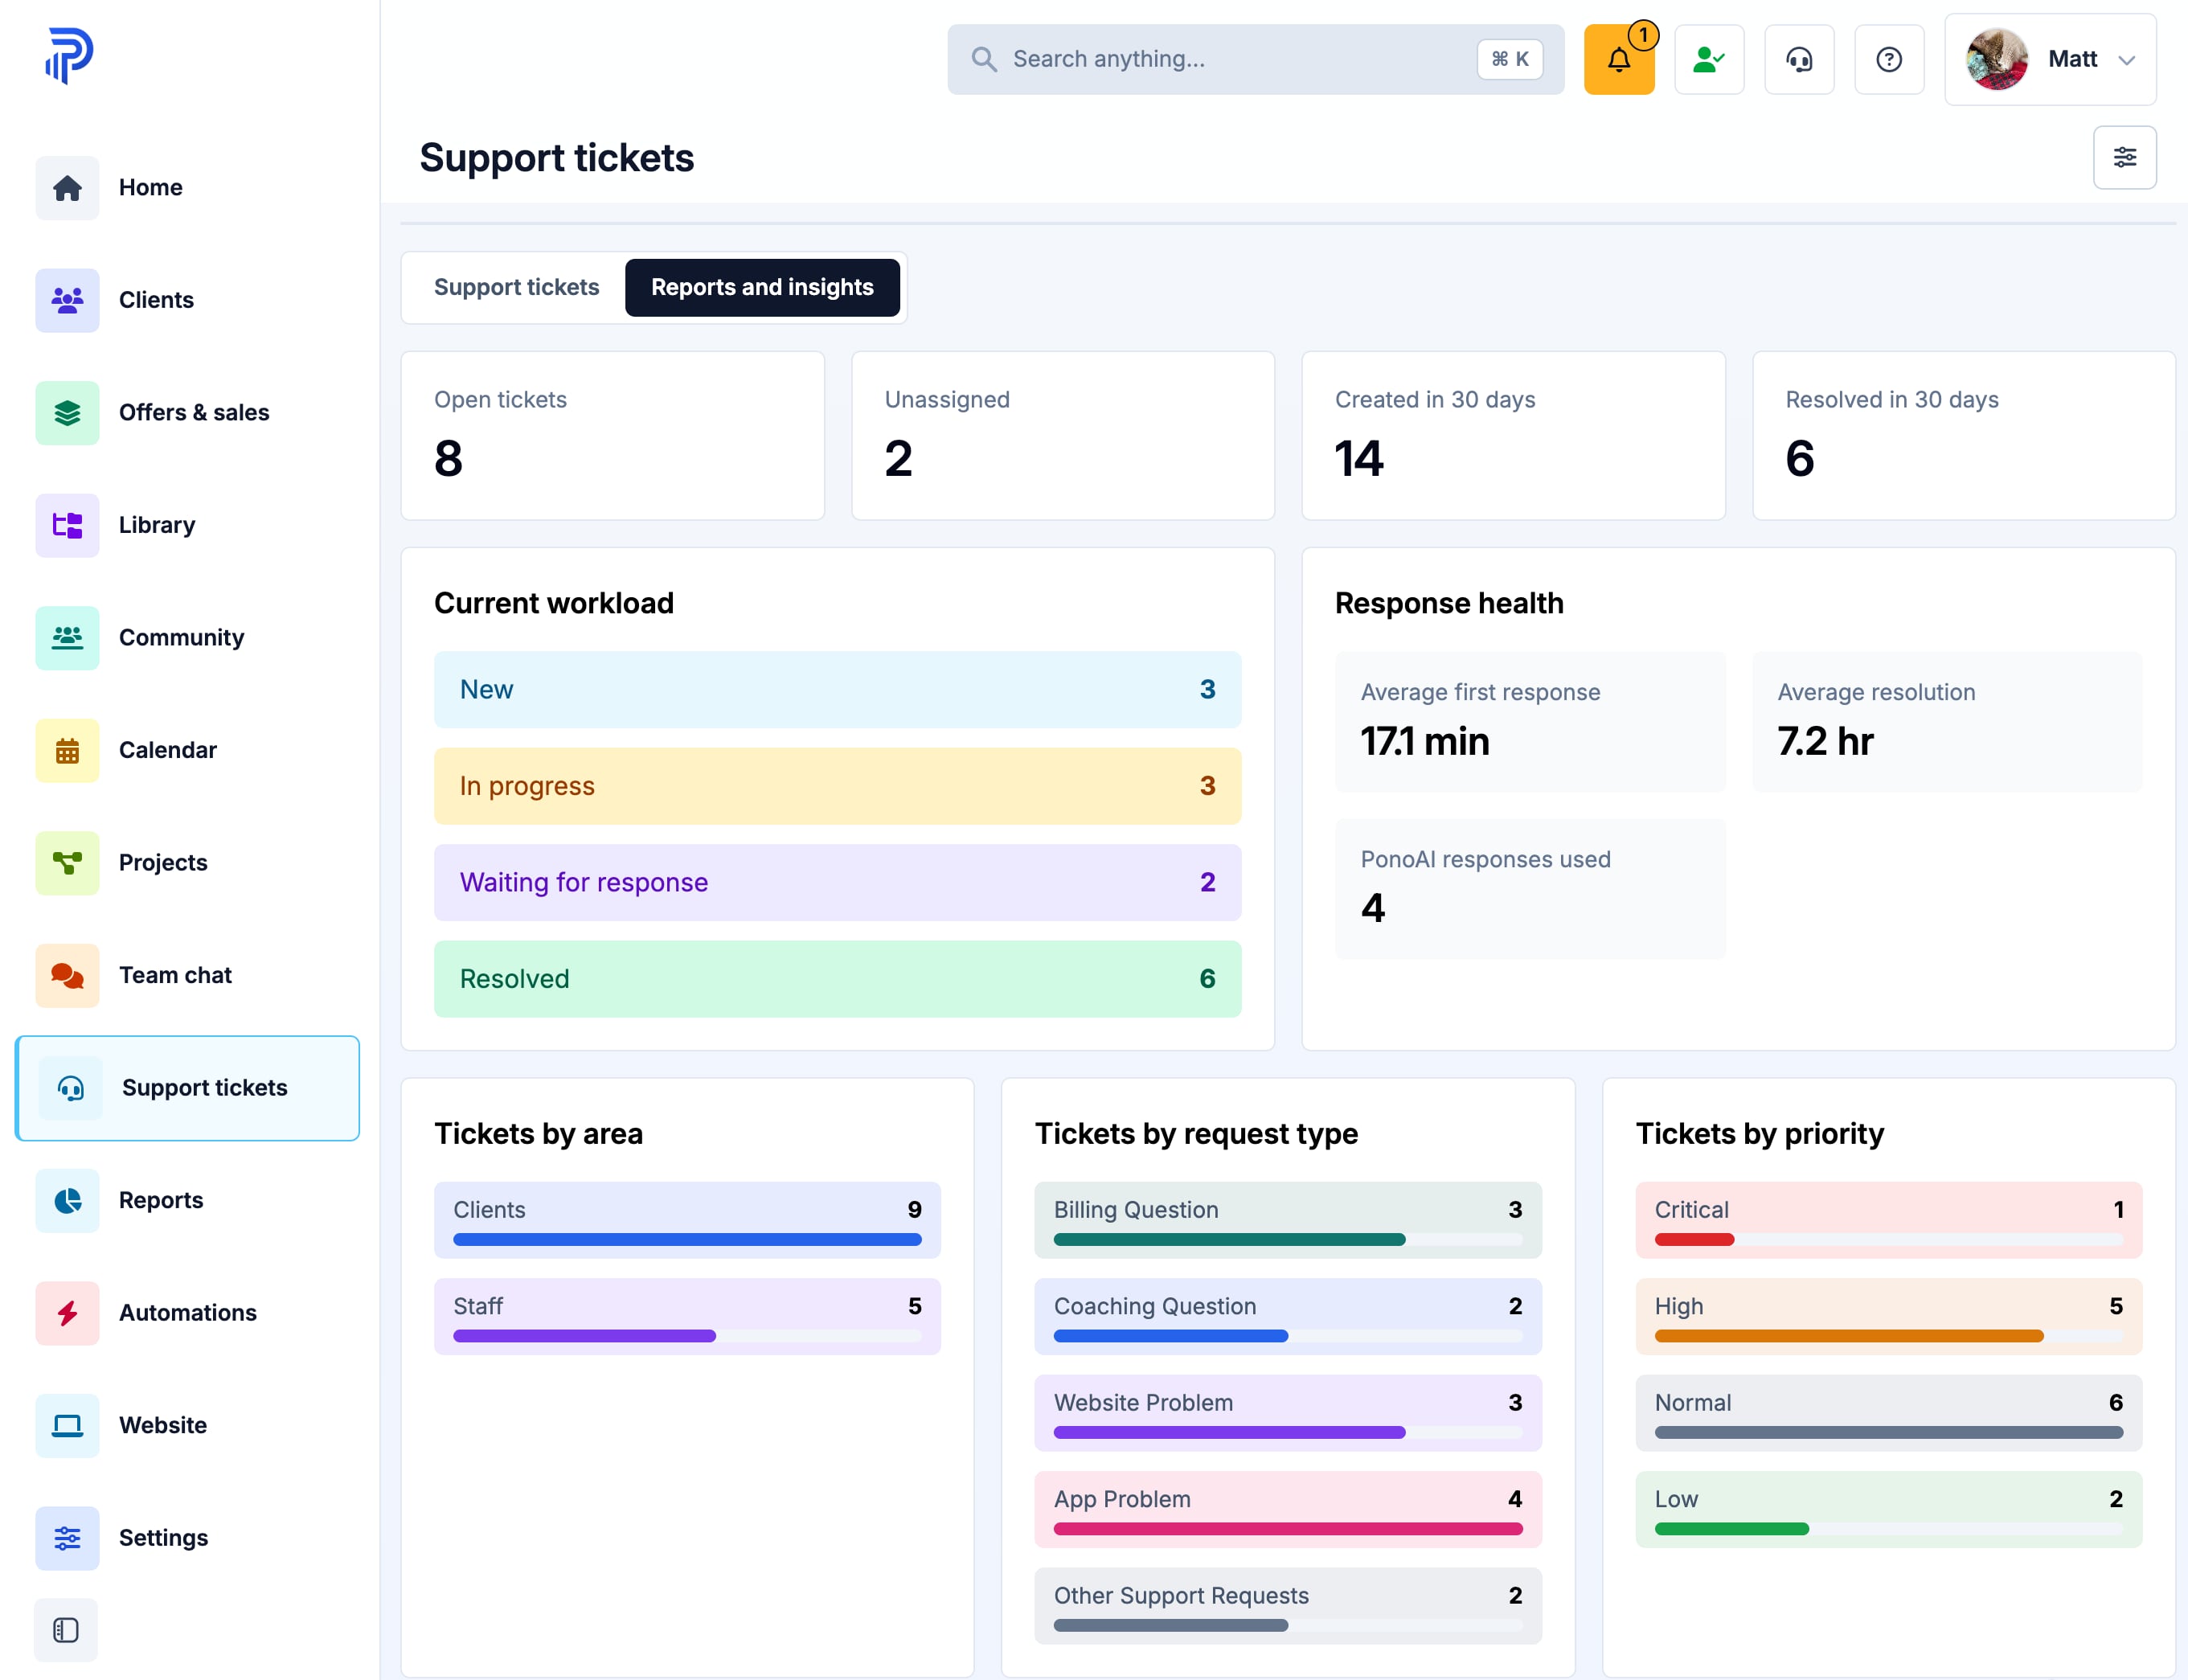Click the PonoAI responses used card
The image size is (2188, 1680).
tap(1530, 888)
